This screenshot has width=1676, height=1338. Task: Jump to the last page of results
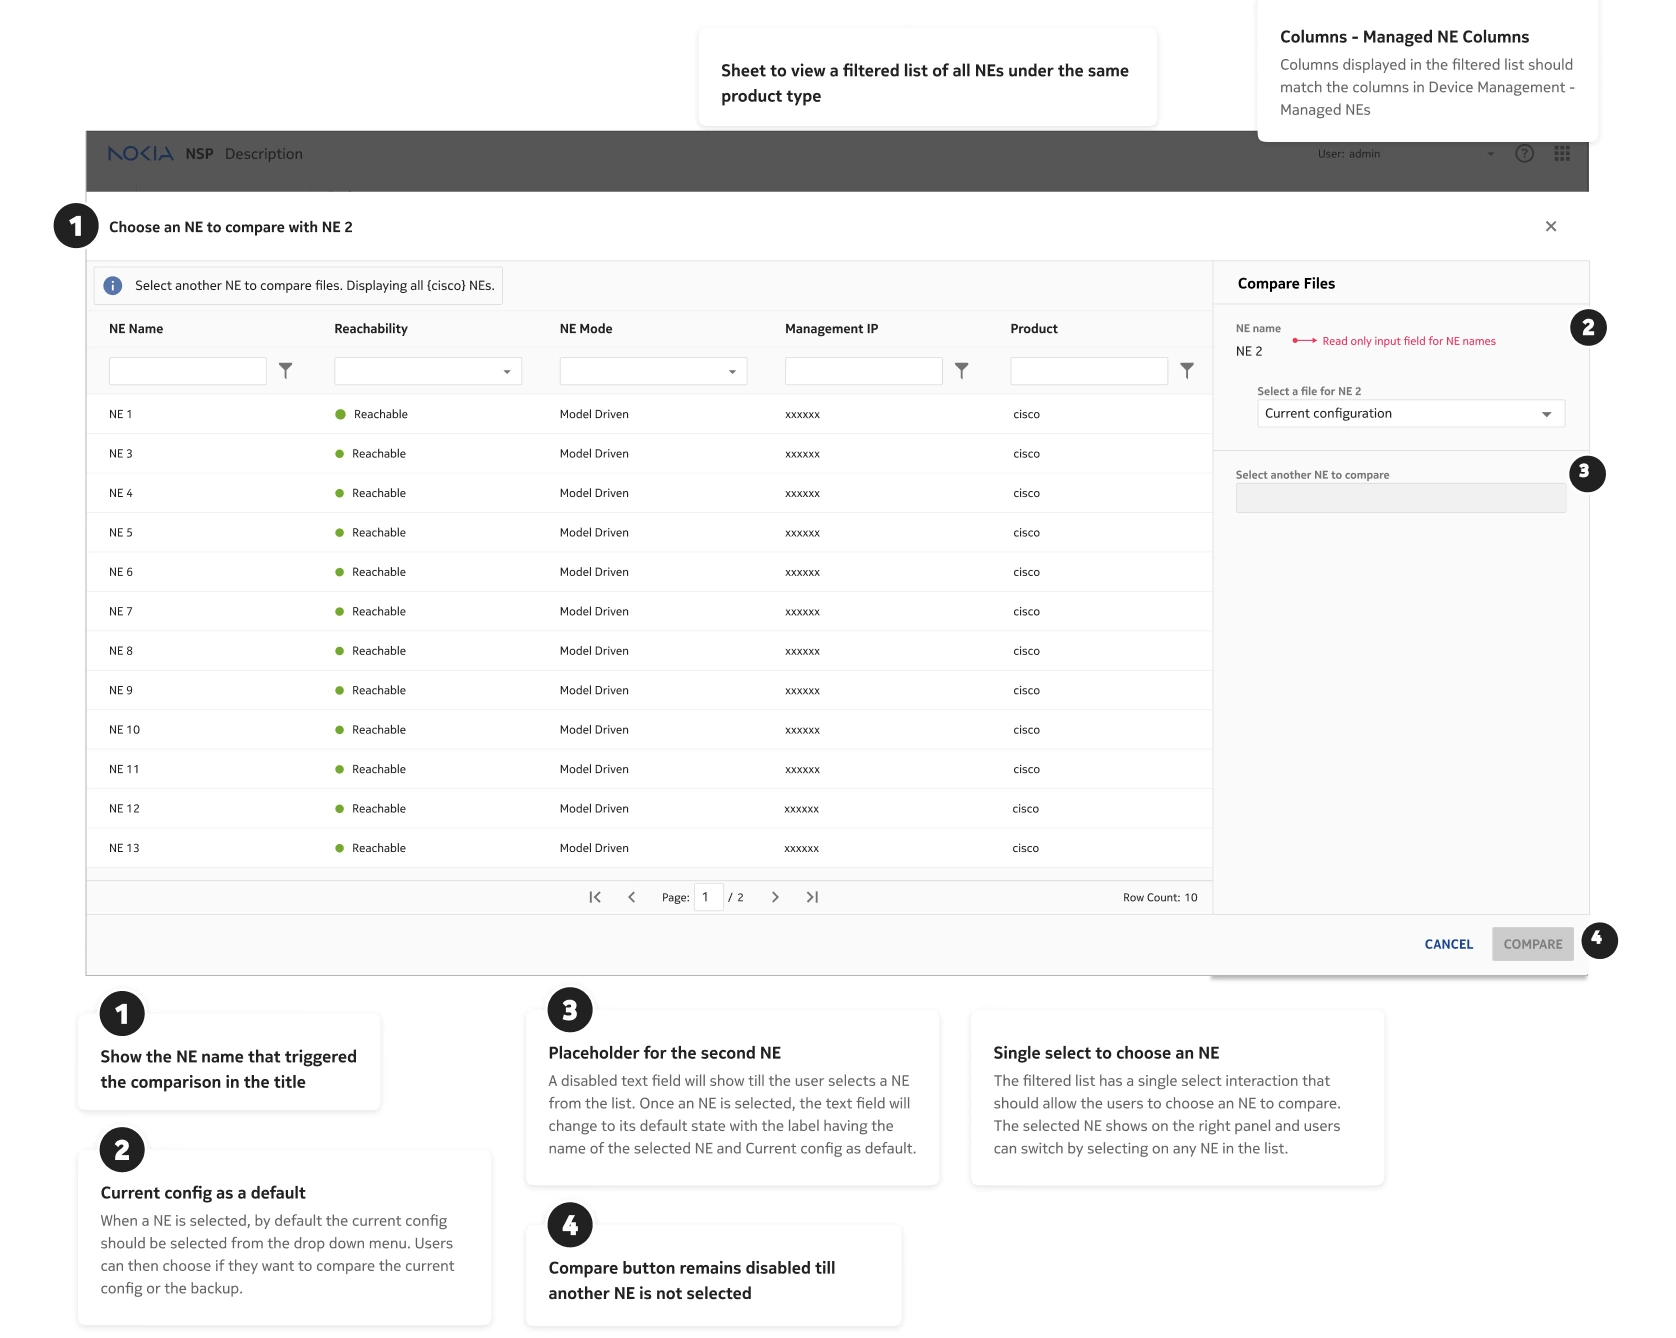pyautogui.click(x=812, y=897)
